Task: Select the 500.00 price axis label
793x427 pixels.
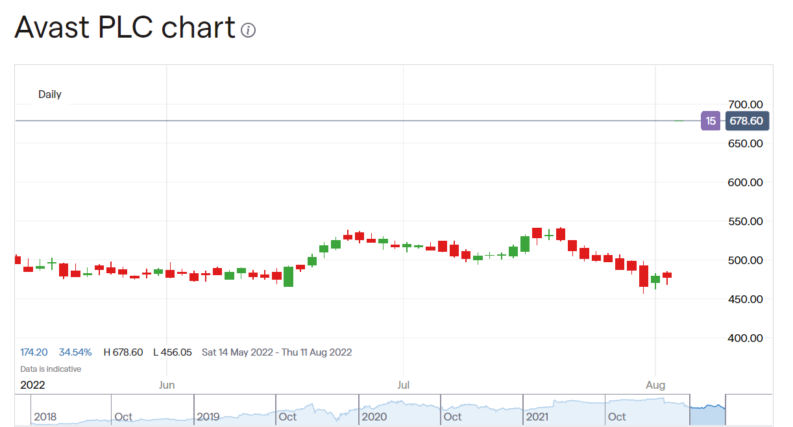Action: pos(745,261)
